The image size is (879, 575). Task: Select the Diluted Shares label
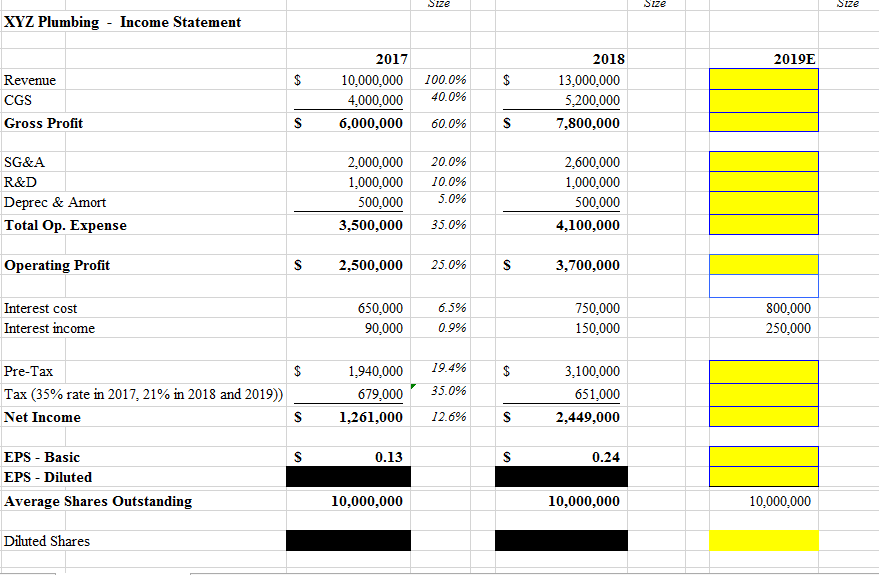coord(47,541)
